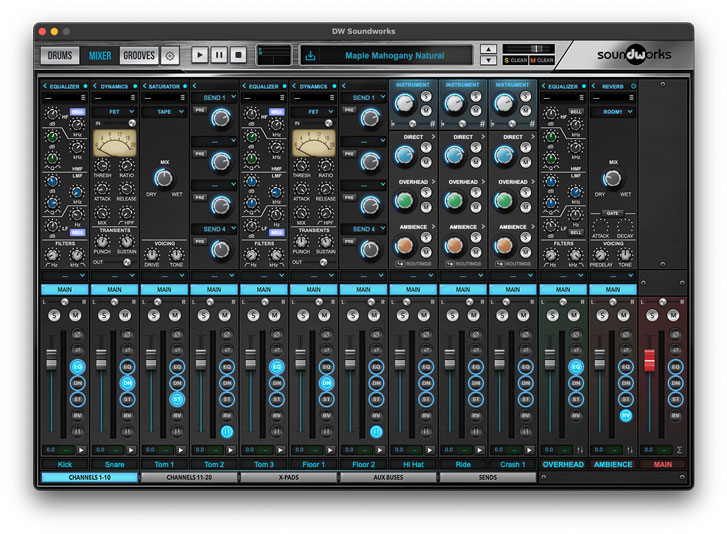This screenshot has width=727, height=534.
Task: Toggle the RV reverb insert on AMBIENCE
Action: pyautogui.click(x=625, y=416)
